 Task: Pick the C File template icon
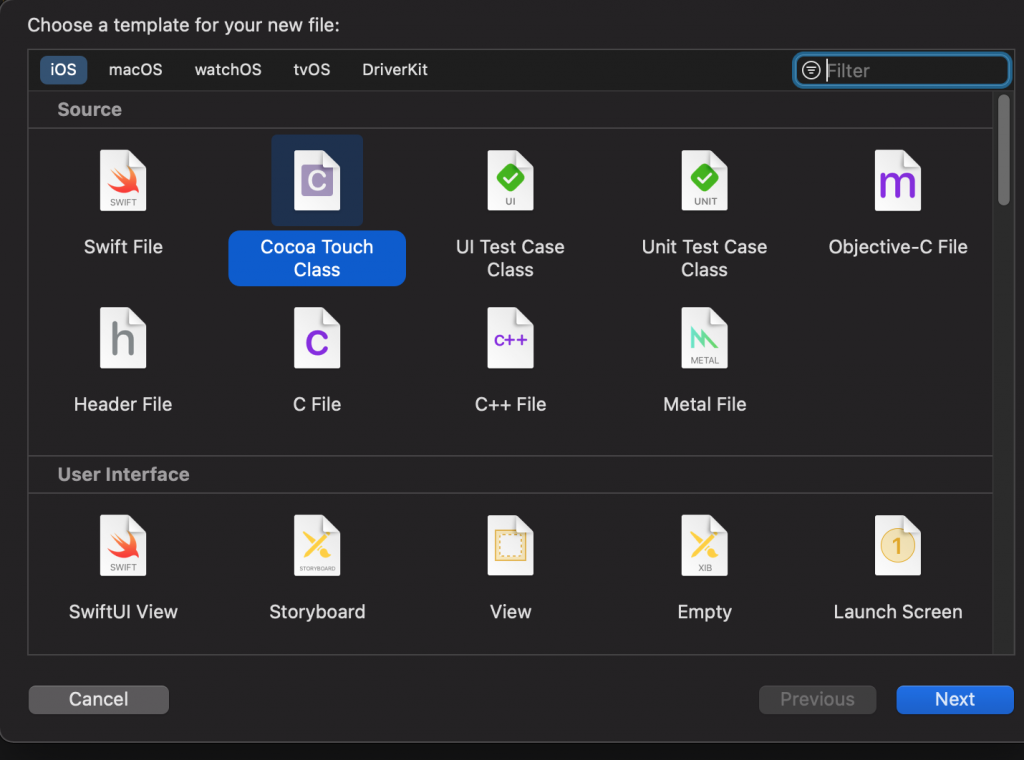[317, 339]
